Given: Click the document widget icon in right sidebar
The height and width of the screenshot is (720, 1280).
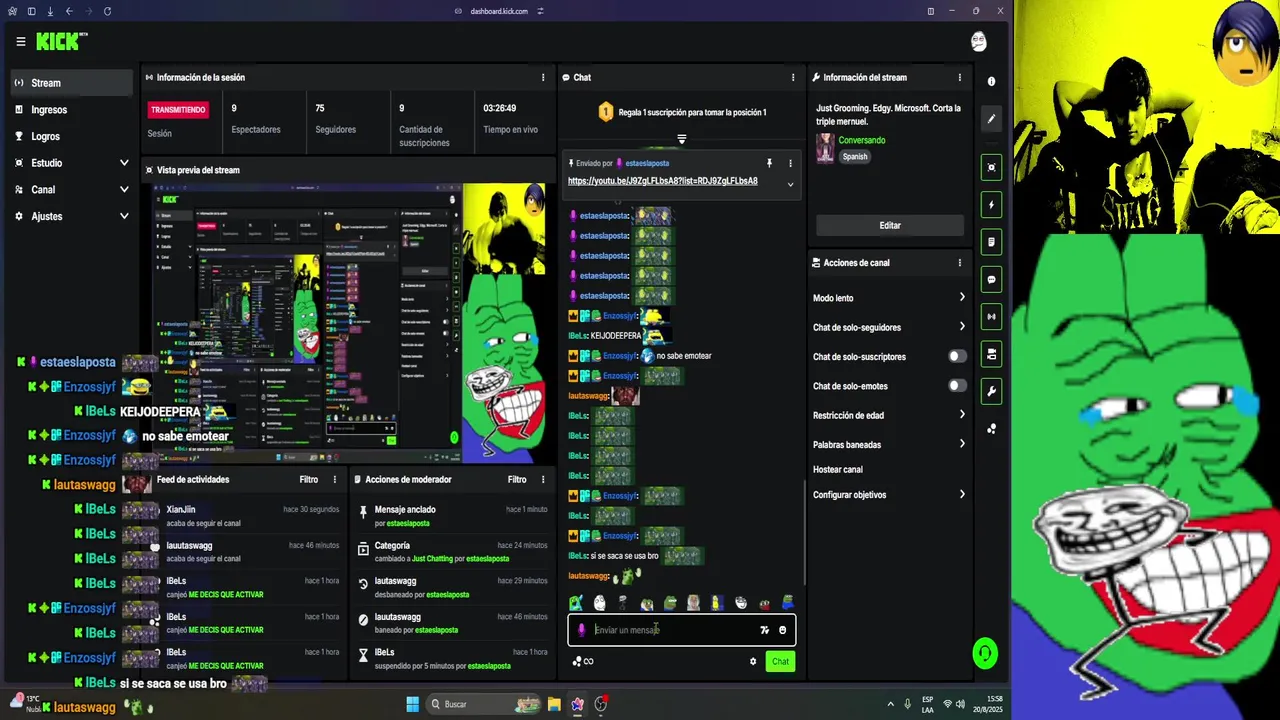Looking at the screenshot, I should pyautogui.click(x=991, y=242).
